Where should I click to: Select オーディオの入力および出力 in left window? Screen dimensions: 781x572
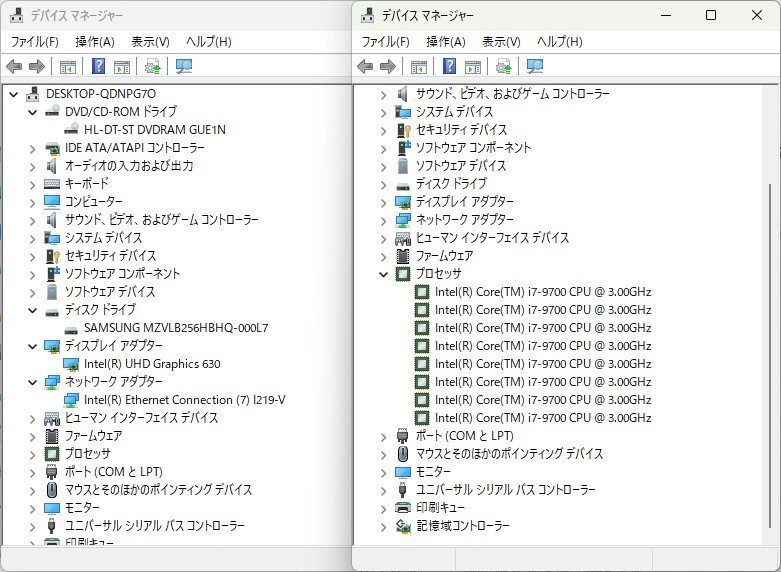[x=129, y=165]
